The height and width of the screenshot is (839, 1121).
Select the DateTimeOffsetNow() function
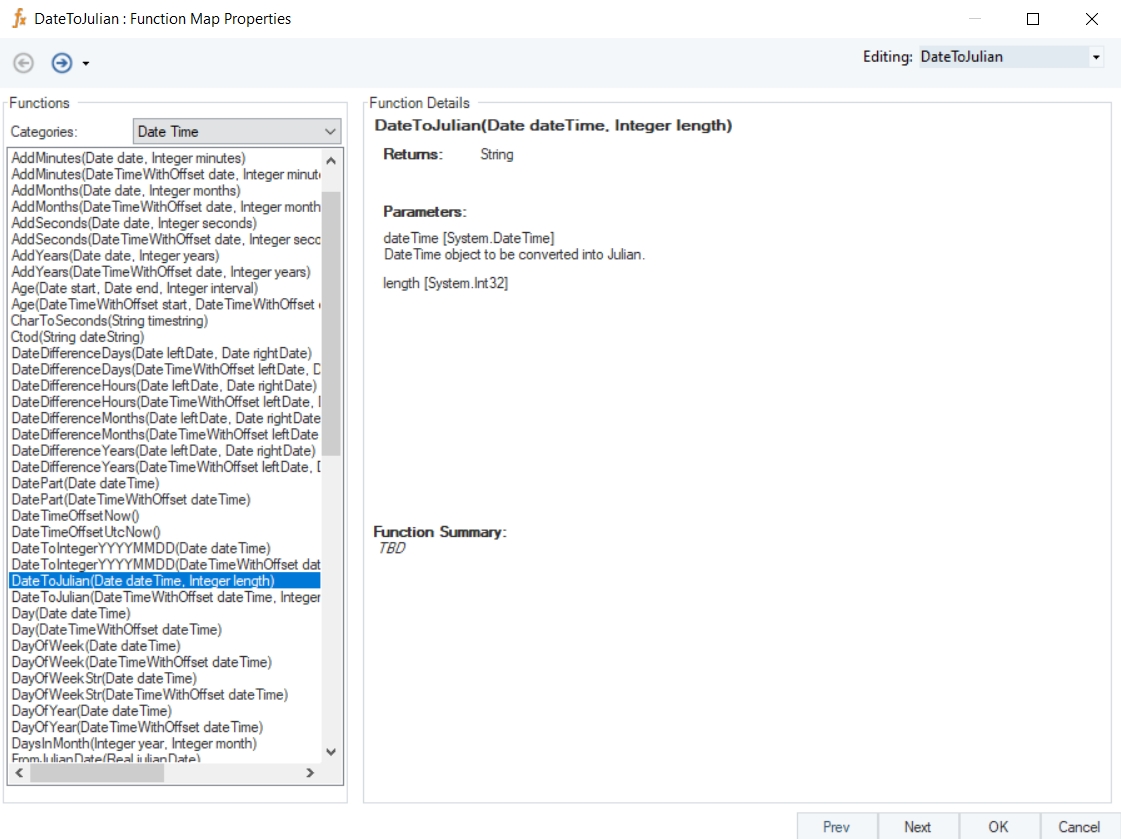point(75,516)
